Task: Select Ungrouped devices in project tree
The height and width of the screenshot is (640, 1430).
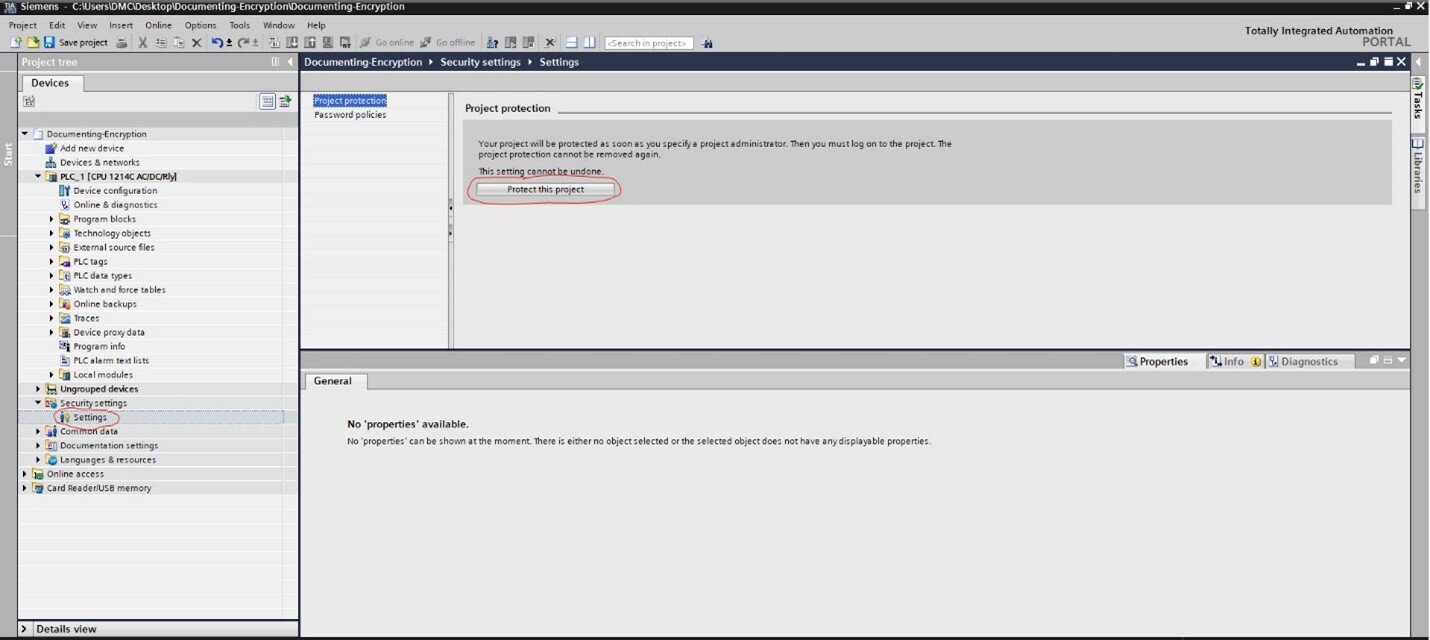Action: [x=99, y=389]
